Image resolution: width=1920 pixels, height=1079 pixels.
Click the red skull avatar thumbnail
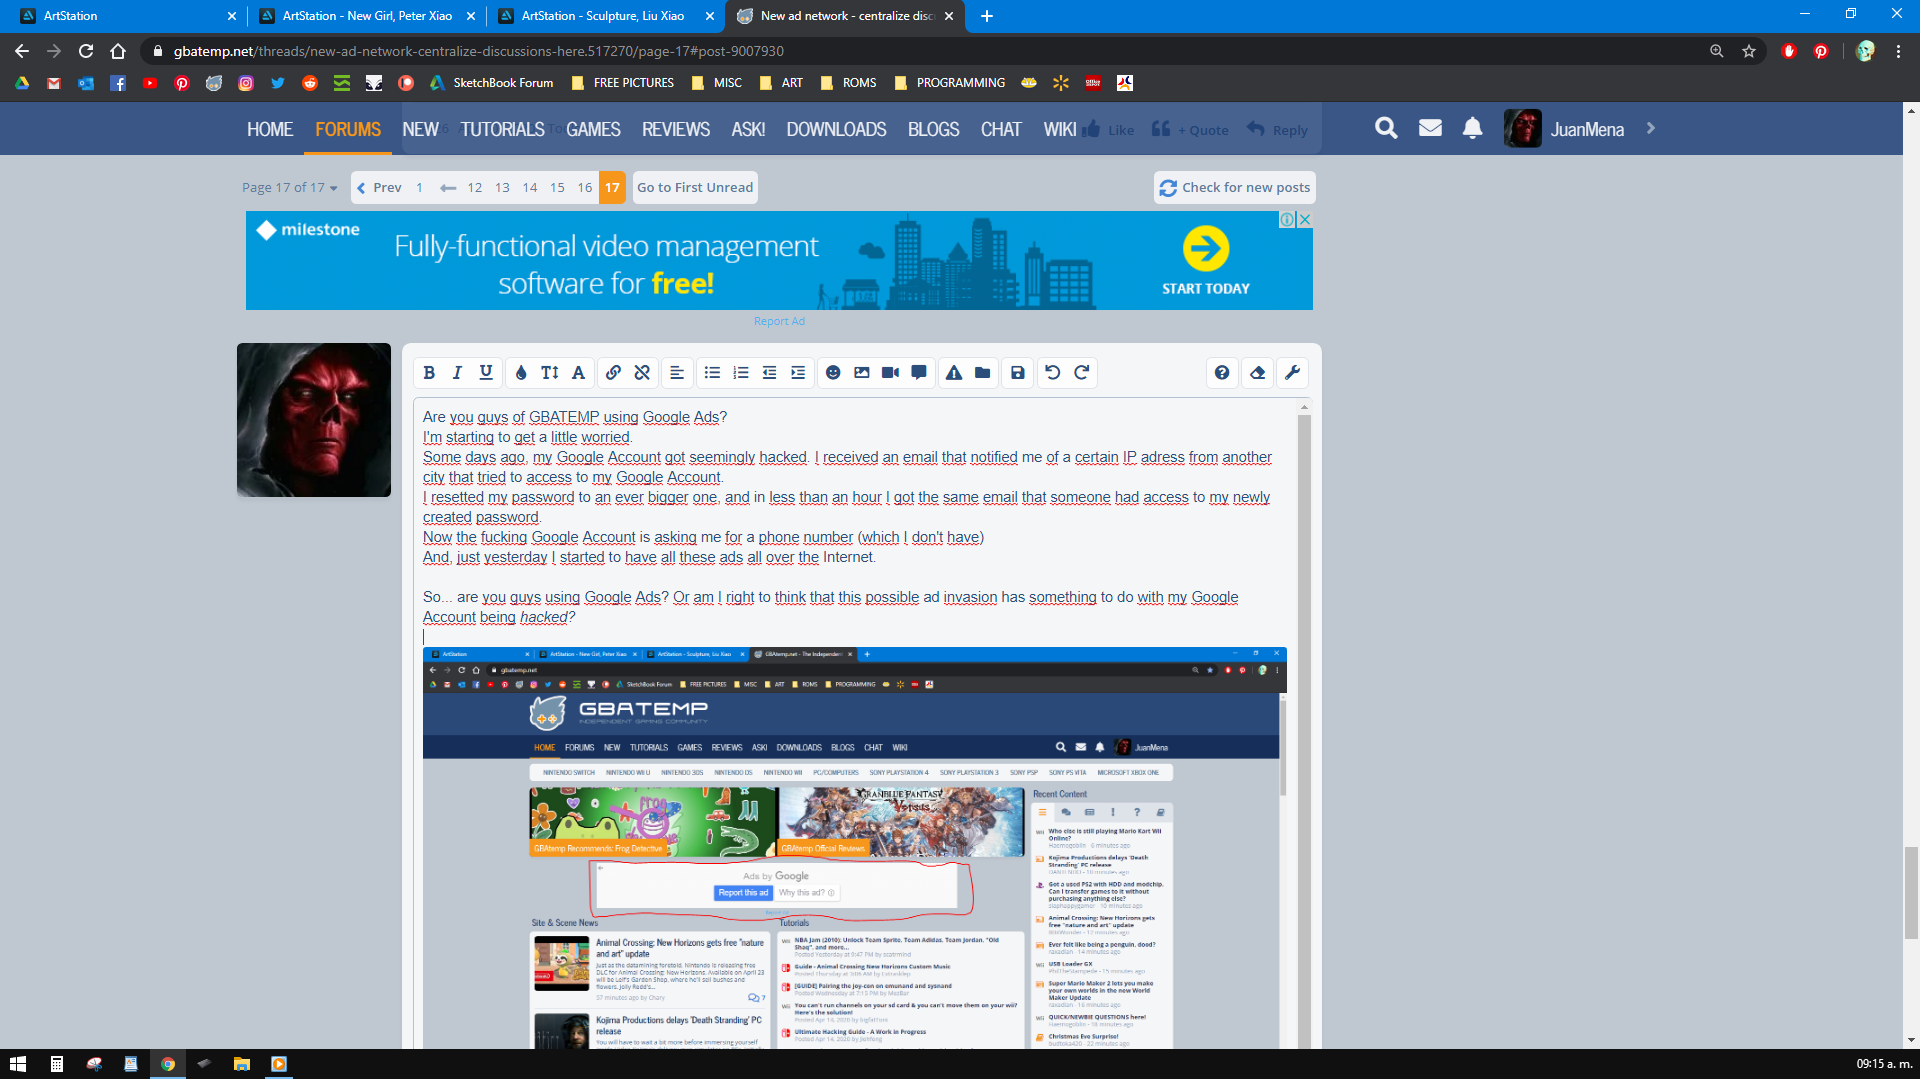314,420
